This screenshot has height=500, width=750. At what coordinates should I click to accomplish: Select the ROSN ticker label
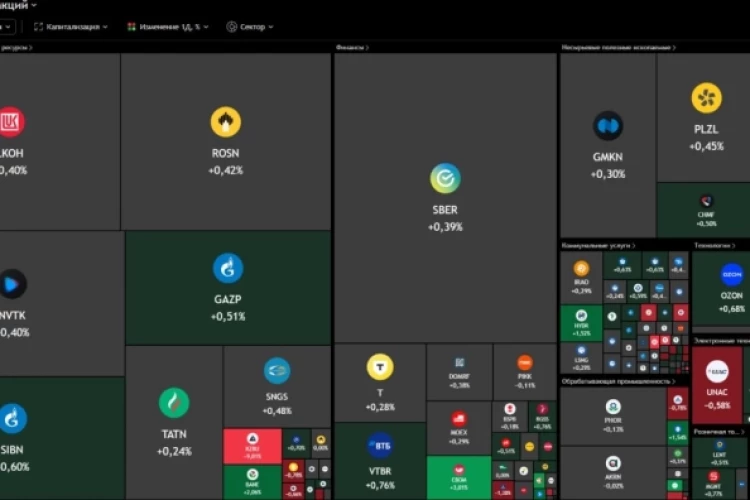[x=226, y=153]
